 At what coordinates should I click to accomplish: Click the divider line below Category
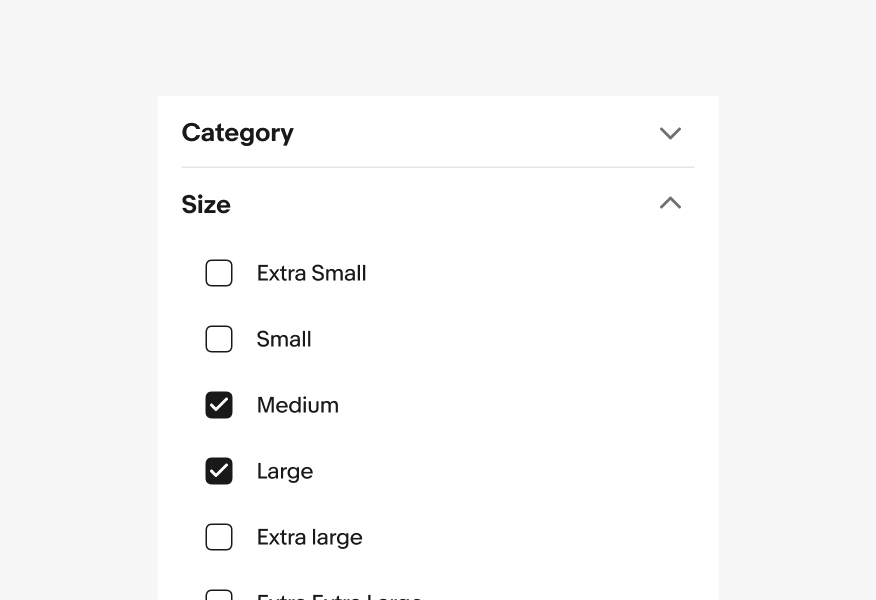tap(437, 167)
